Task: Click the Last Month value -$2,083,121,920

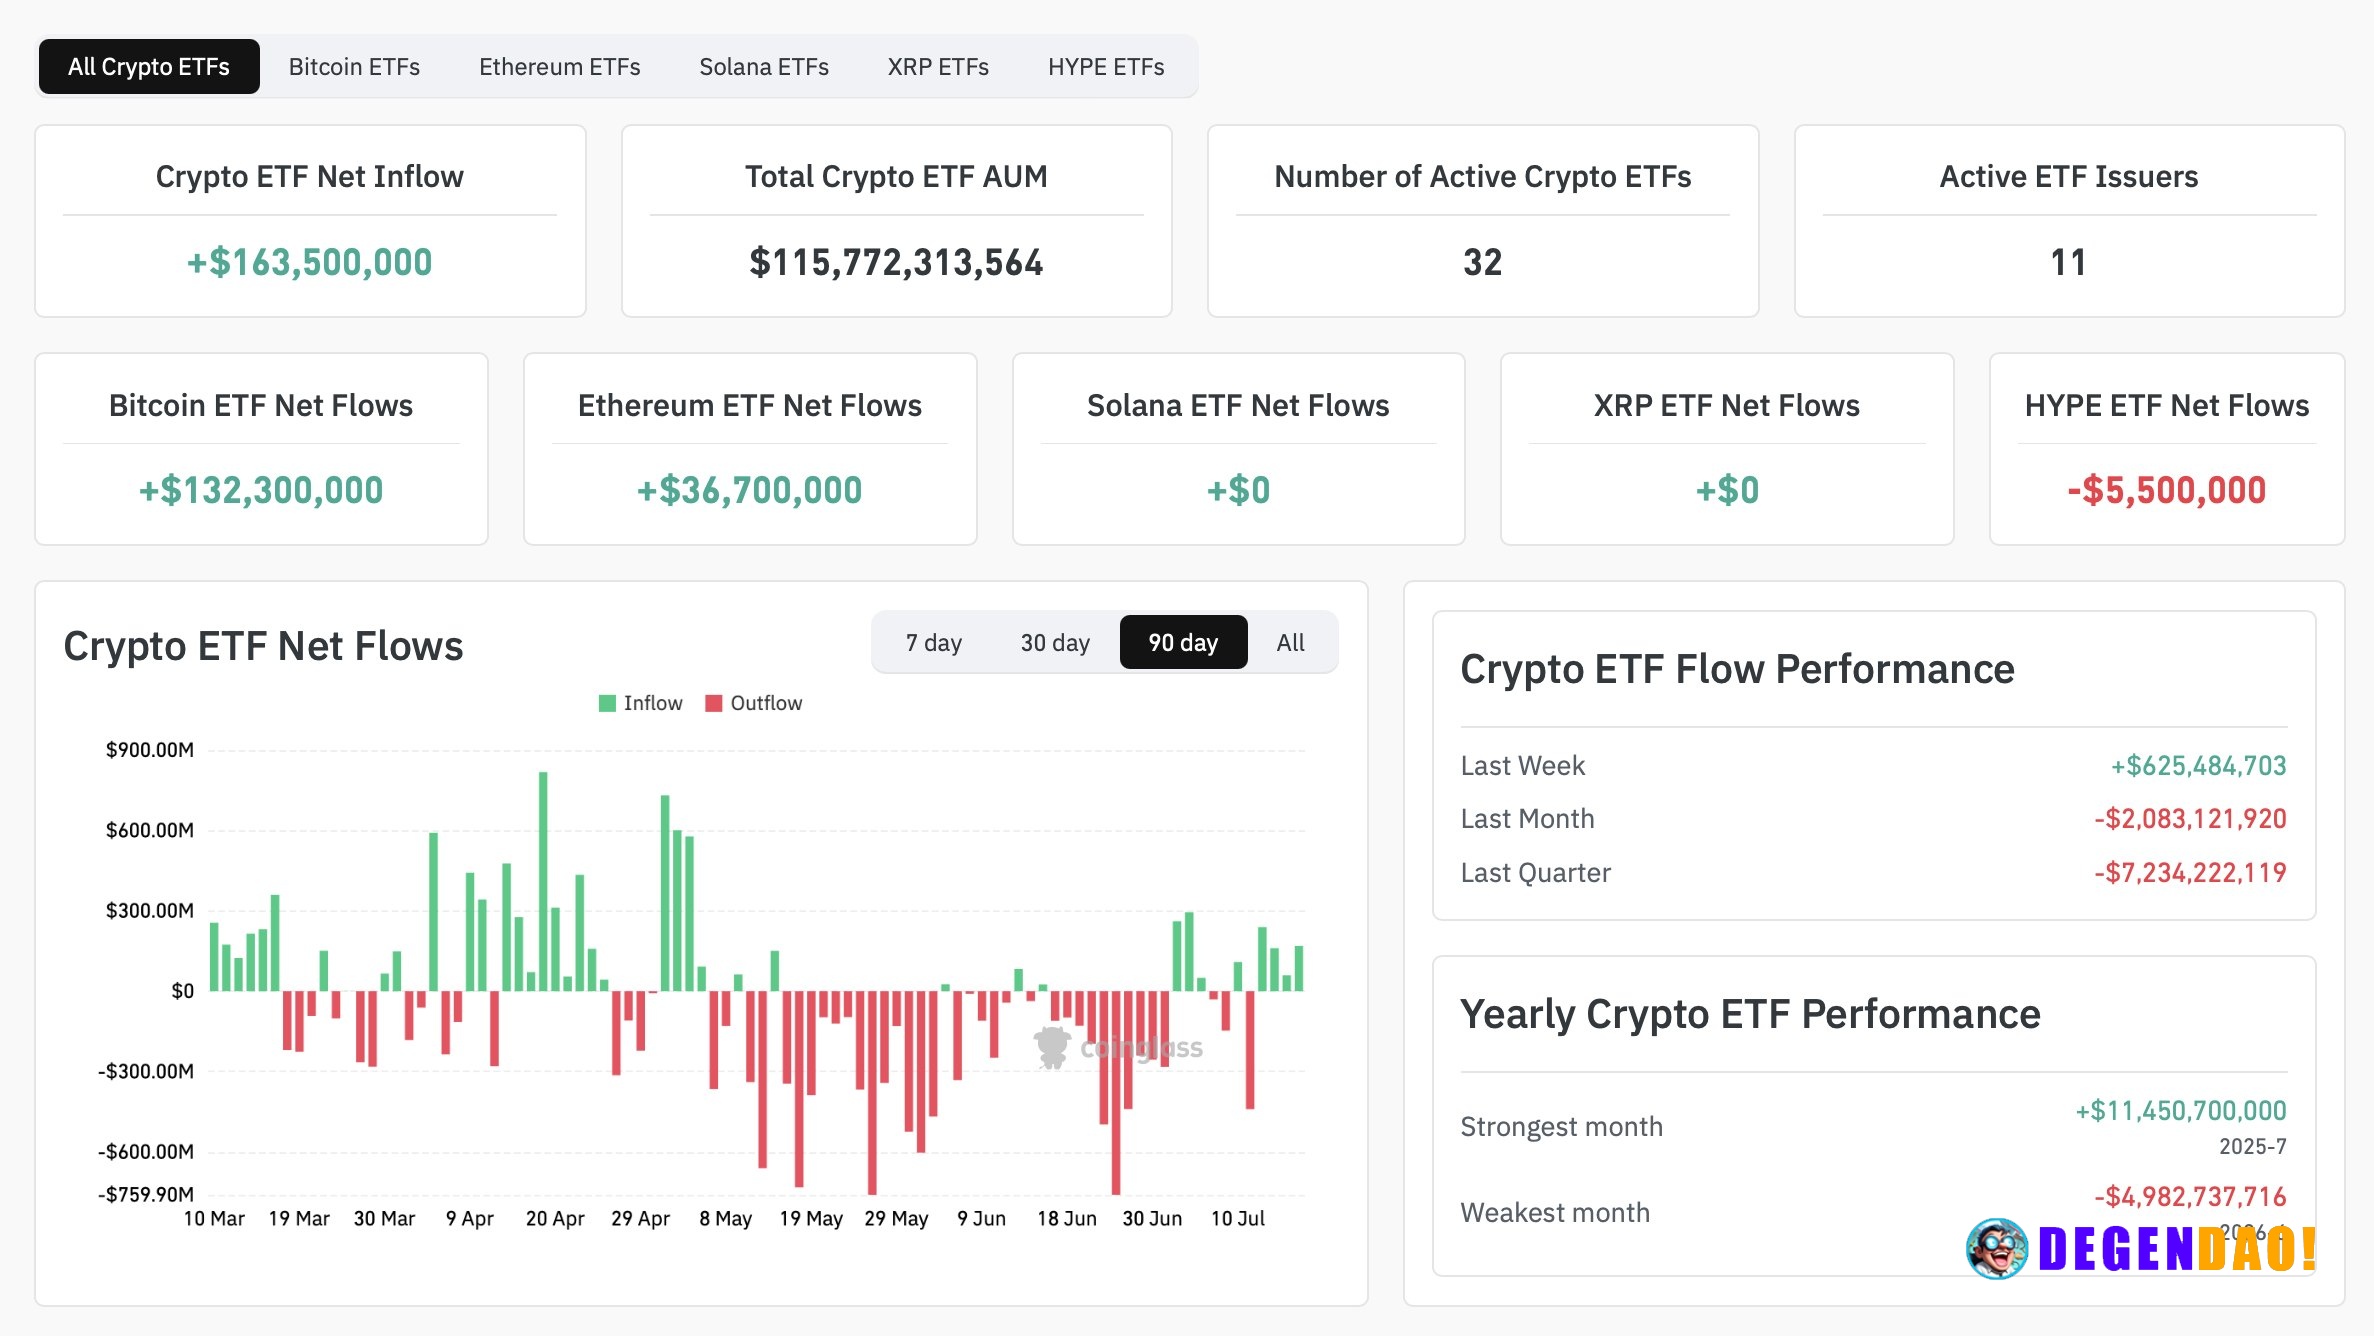Action: coord(2190,819)
